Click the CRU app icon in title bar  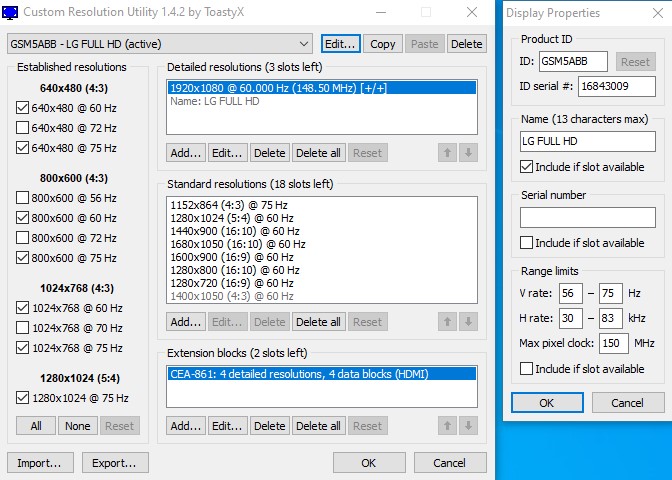point(11,13)
